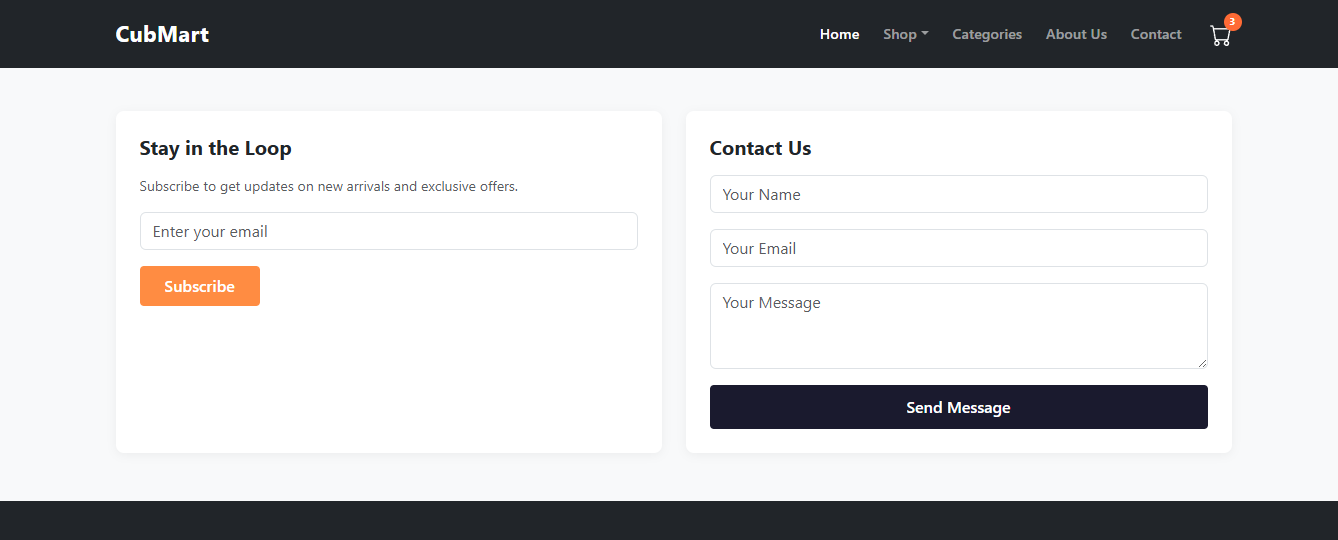
Task: Click the orange Subscribe button
Action: [200, 286]
